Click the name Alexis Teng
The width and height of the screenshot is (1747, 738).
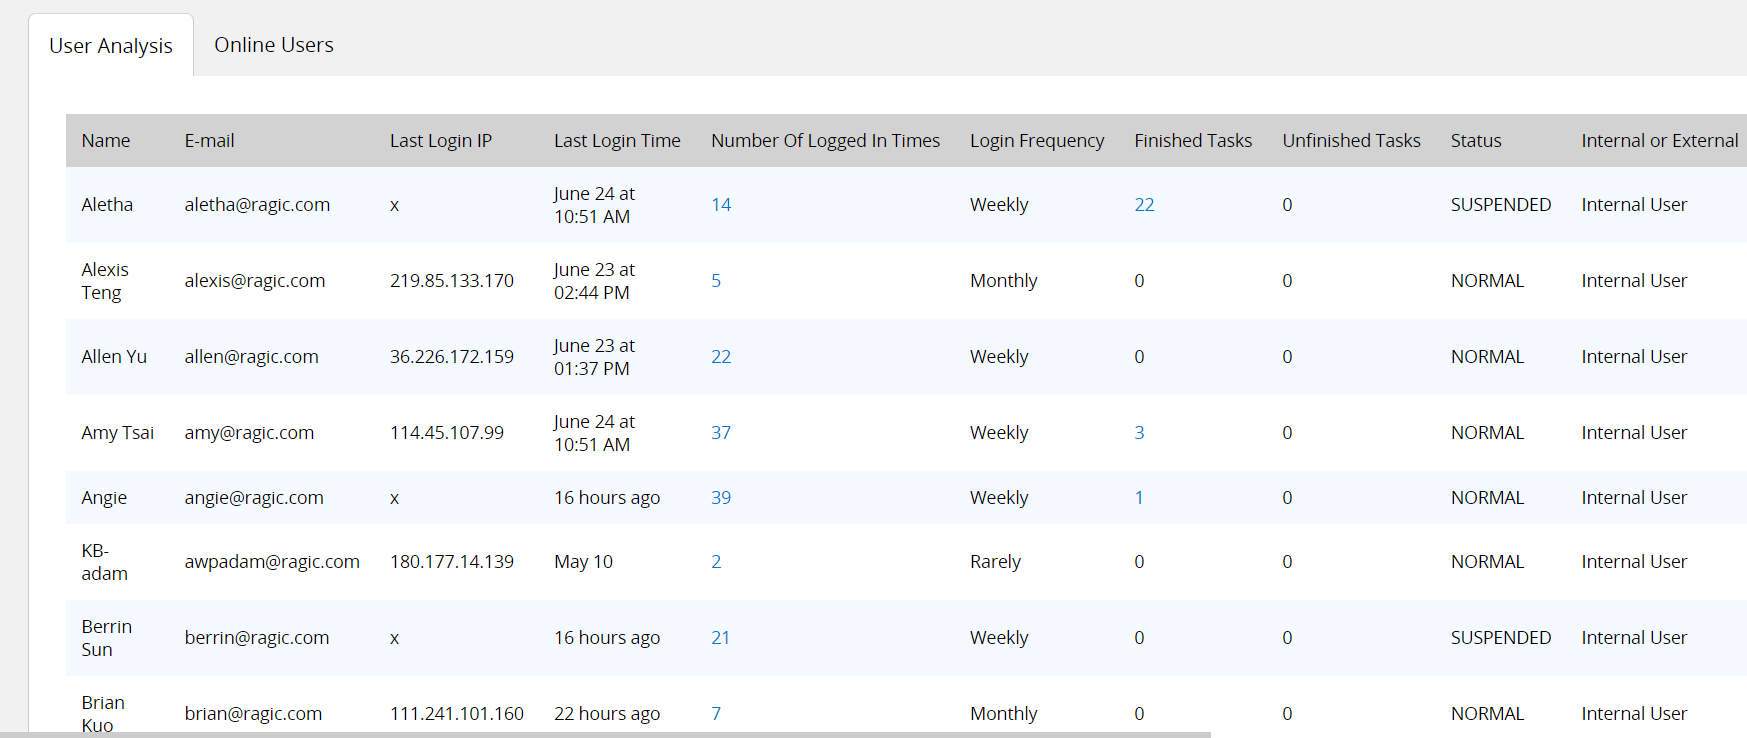click(x=105, y=281)
